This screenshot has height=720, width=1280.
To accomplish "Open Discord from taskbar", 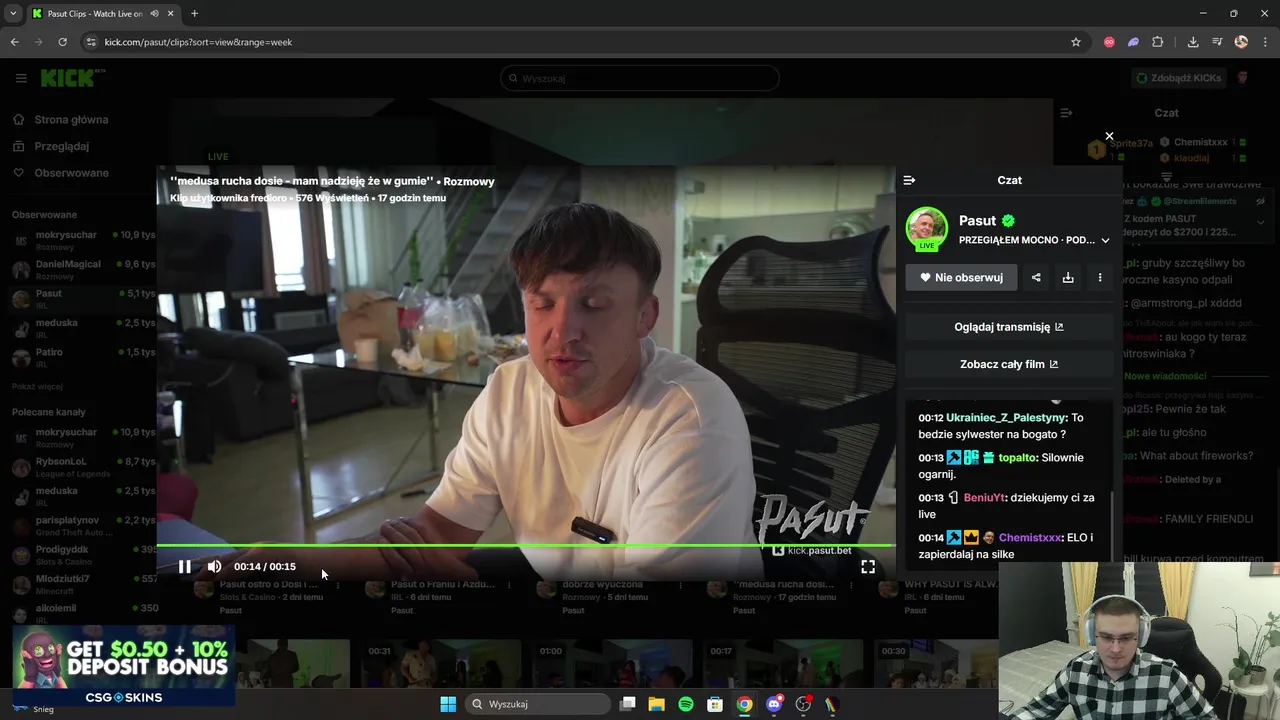I will 774,704.
